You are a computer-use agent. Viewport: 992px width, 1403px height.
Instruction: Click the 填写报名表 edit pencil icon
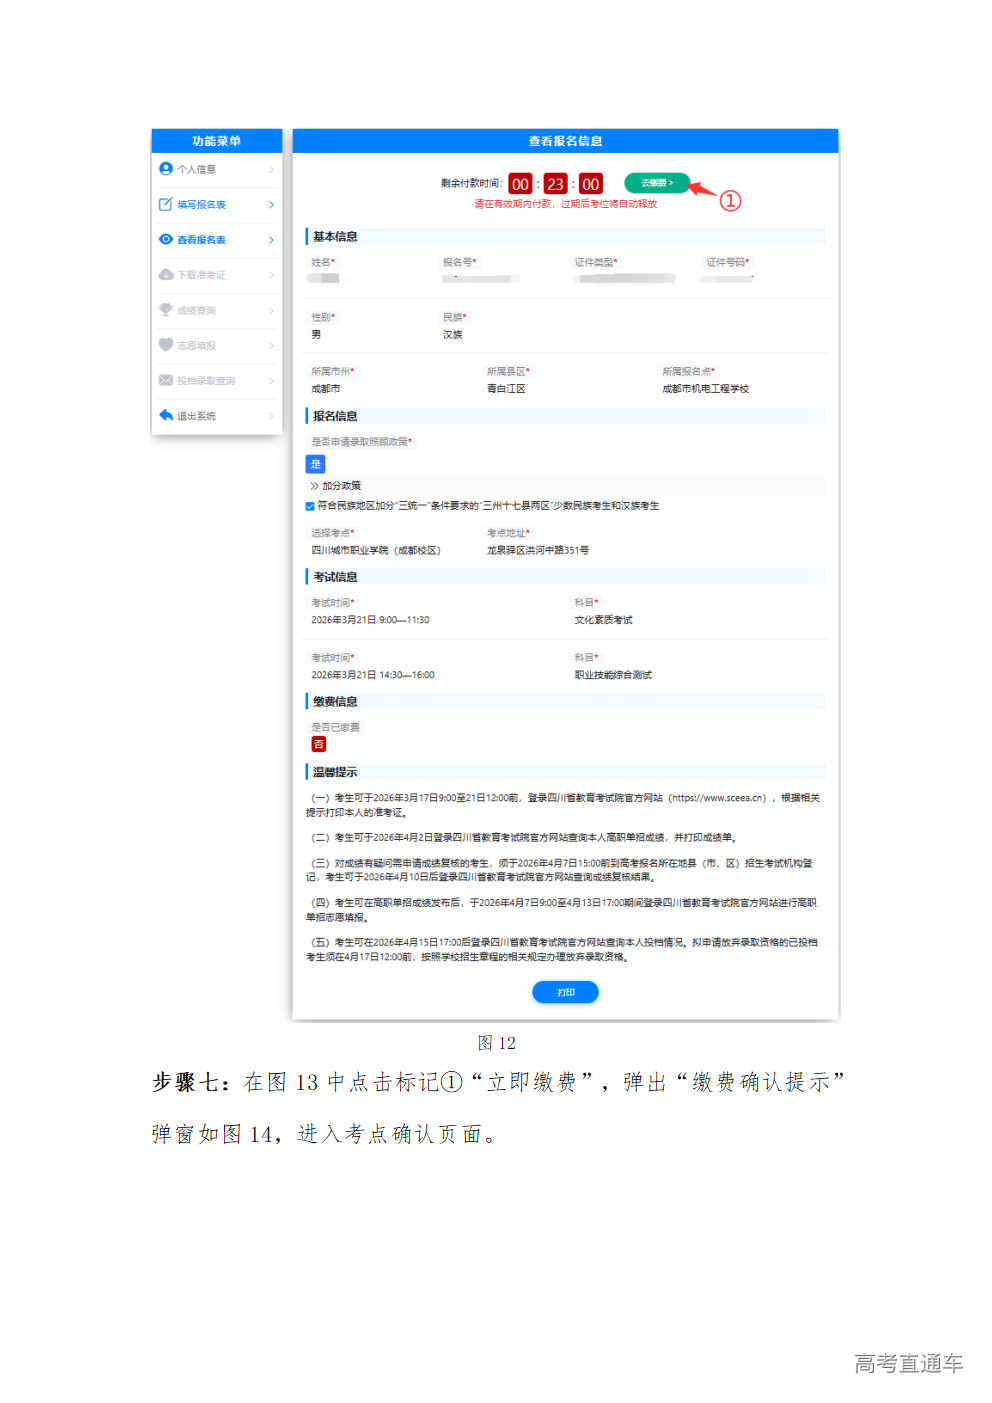[x=166, y=205]
